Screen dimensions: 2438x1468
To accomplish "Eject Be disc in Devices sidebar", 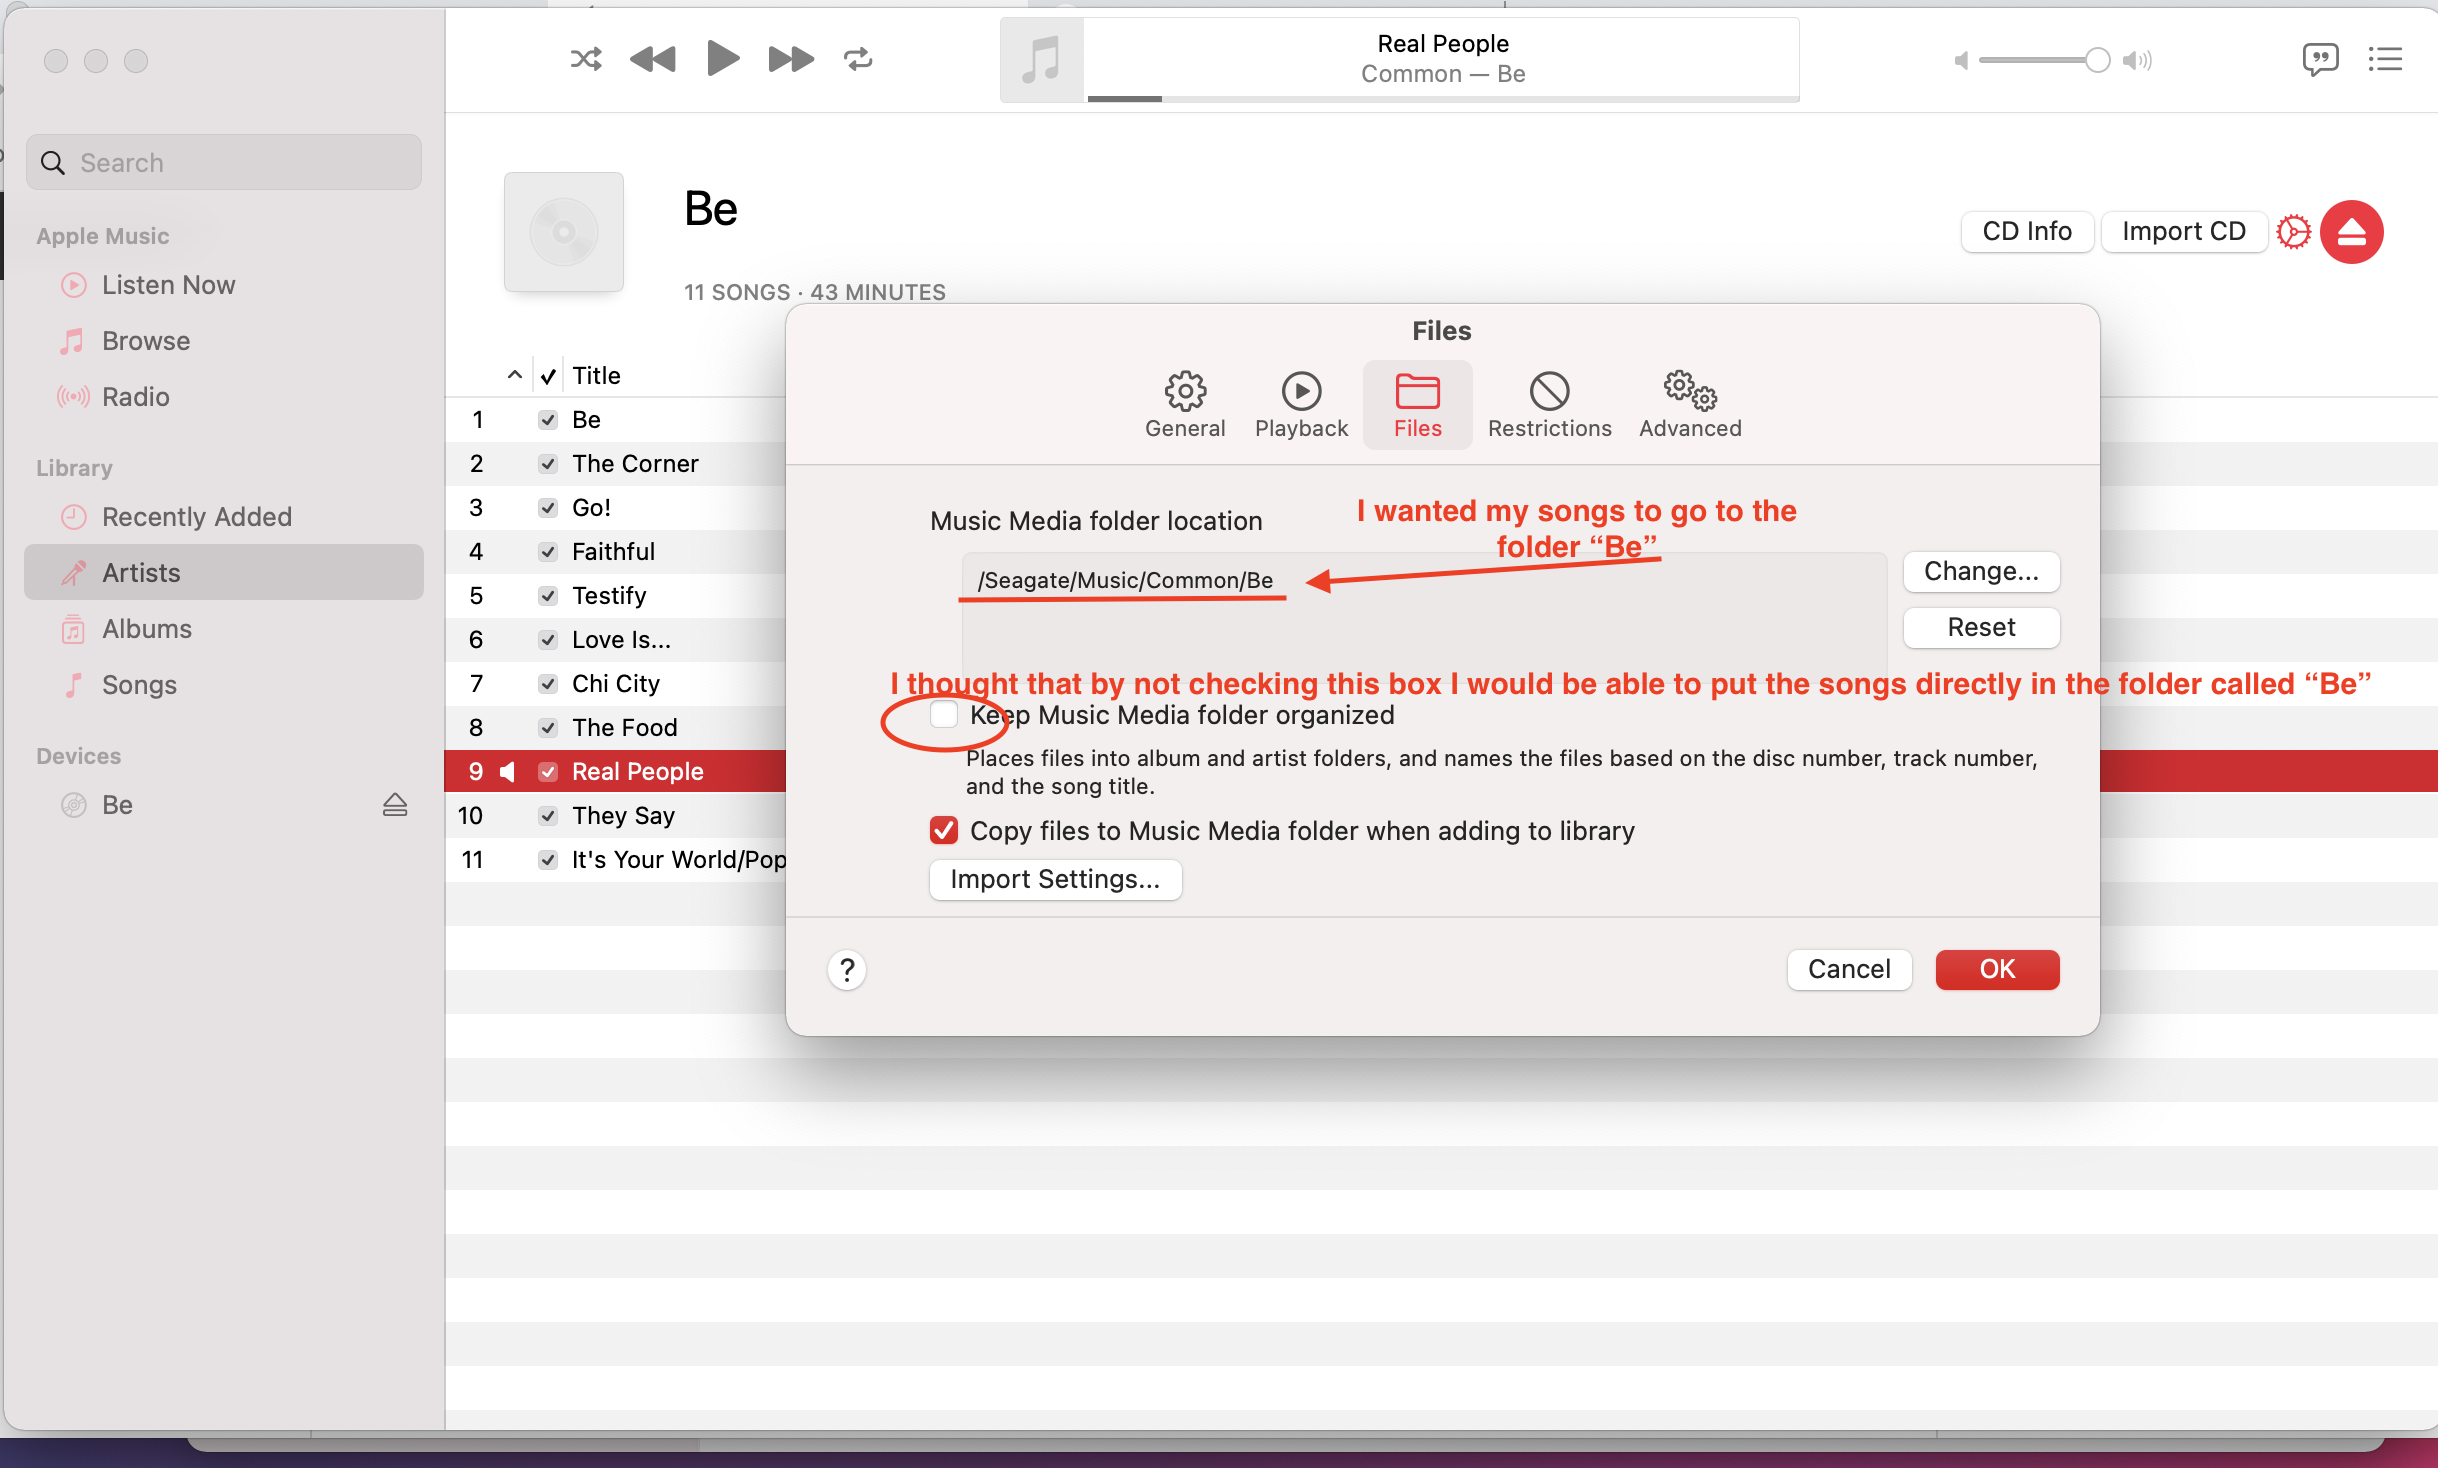I will [x=395, y=805].
